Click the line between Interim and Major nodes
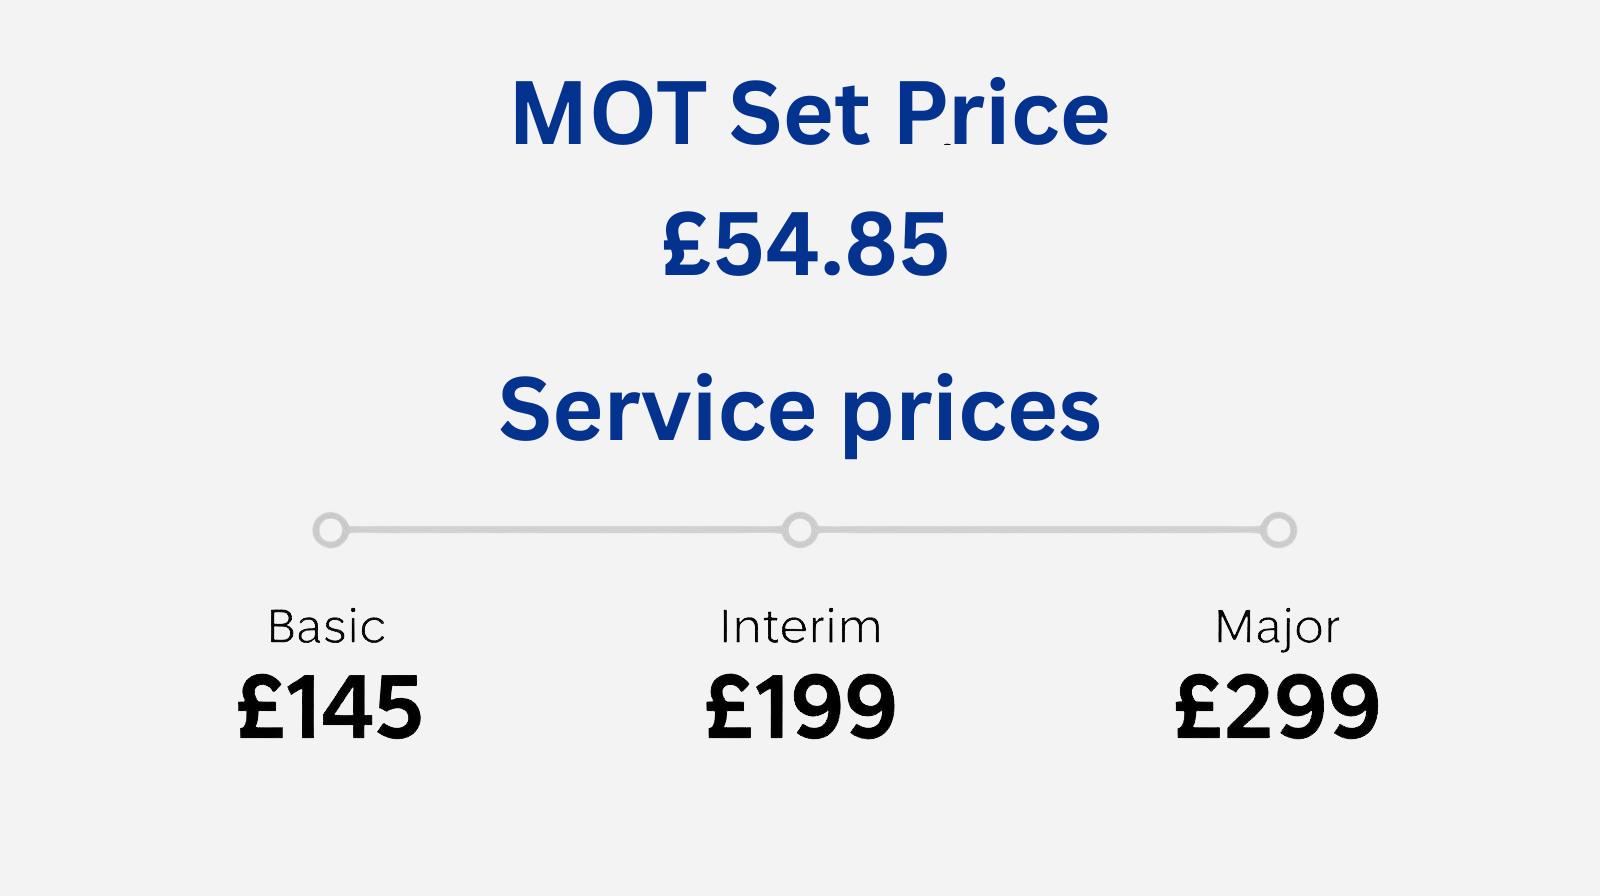This screenshot has width=1600, height=896. (x=1039, y=529)
